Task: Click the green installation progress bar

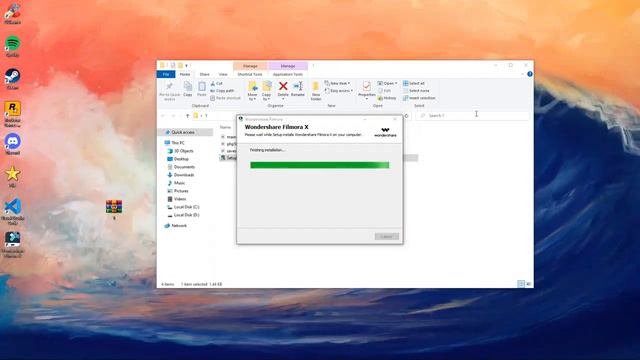Action: [320, 165]
